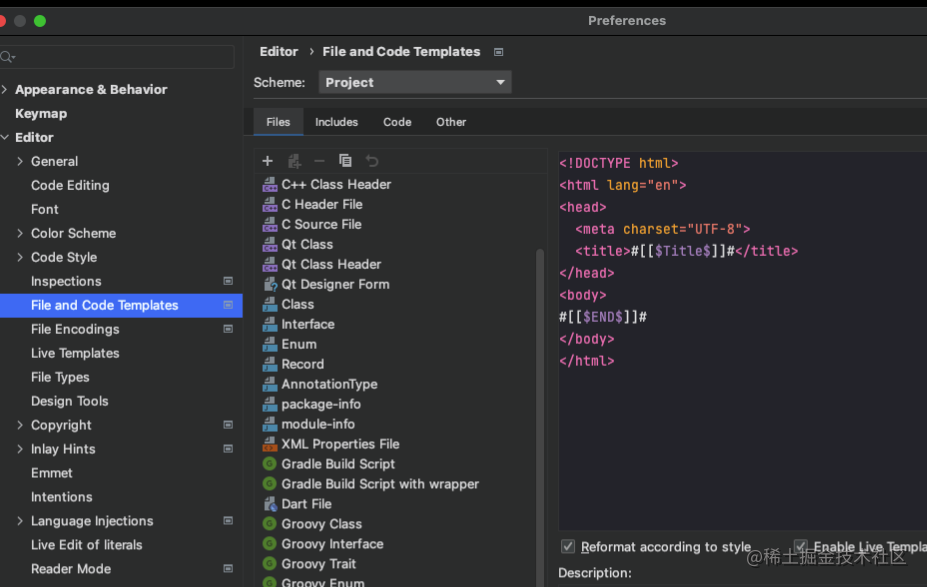Select the module-info template
927x587 pixels.
point(318,424)
